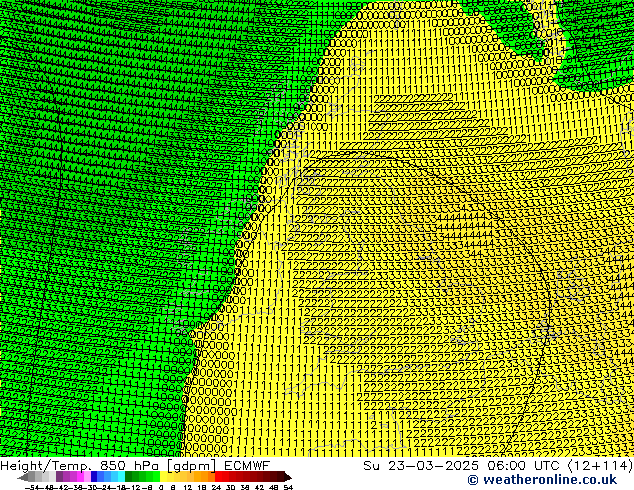Pick the bright magenta swatch in the legend

[80, 477]
